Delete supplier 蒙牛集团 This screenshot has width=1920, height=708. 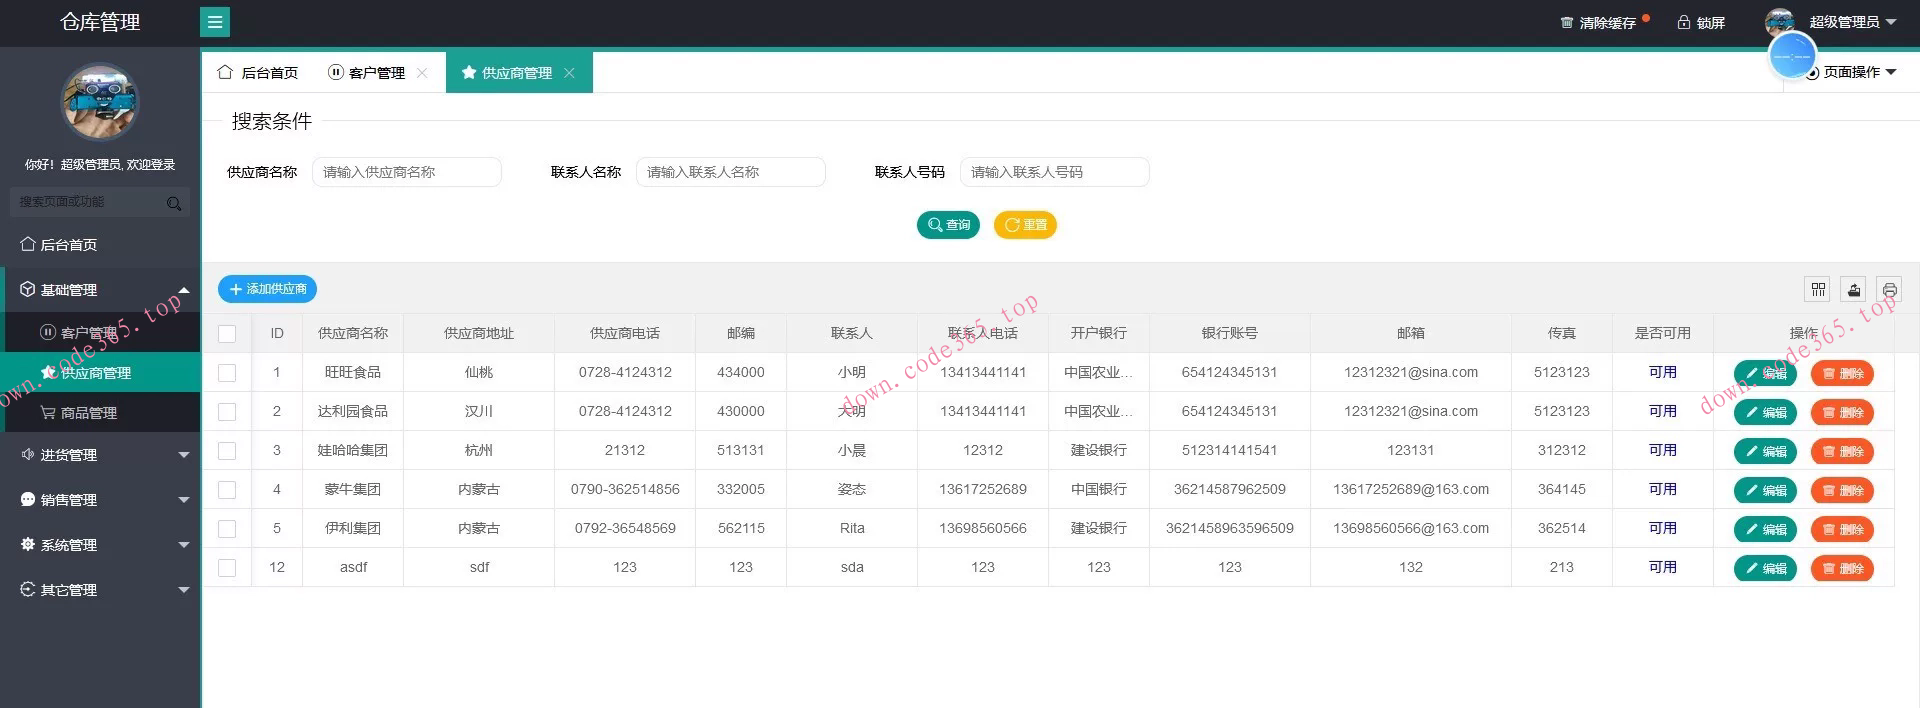click(x=1842, y=491)
